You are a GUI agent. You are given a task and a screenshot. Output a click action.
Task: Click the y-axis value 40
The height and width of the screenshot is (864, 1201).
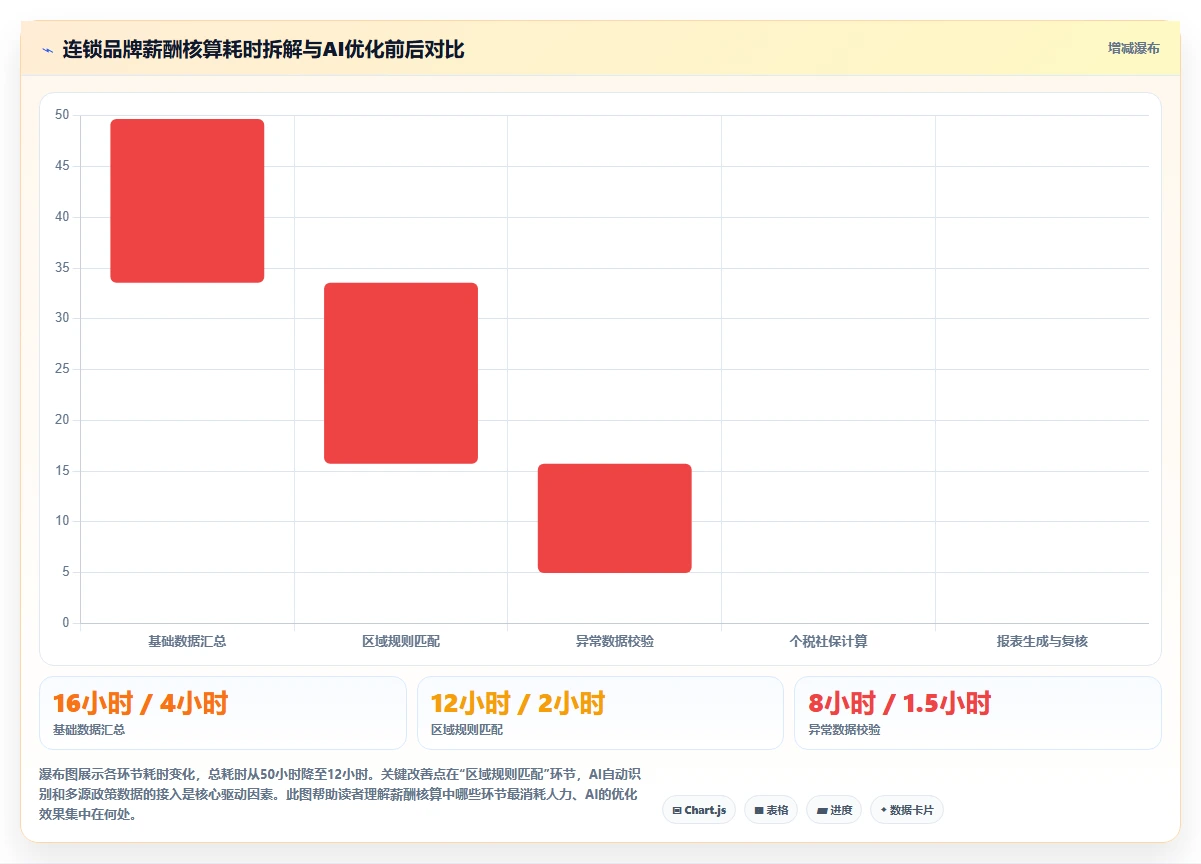[x=62, y=217]
